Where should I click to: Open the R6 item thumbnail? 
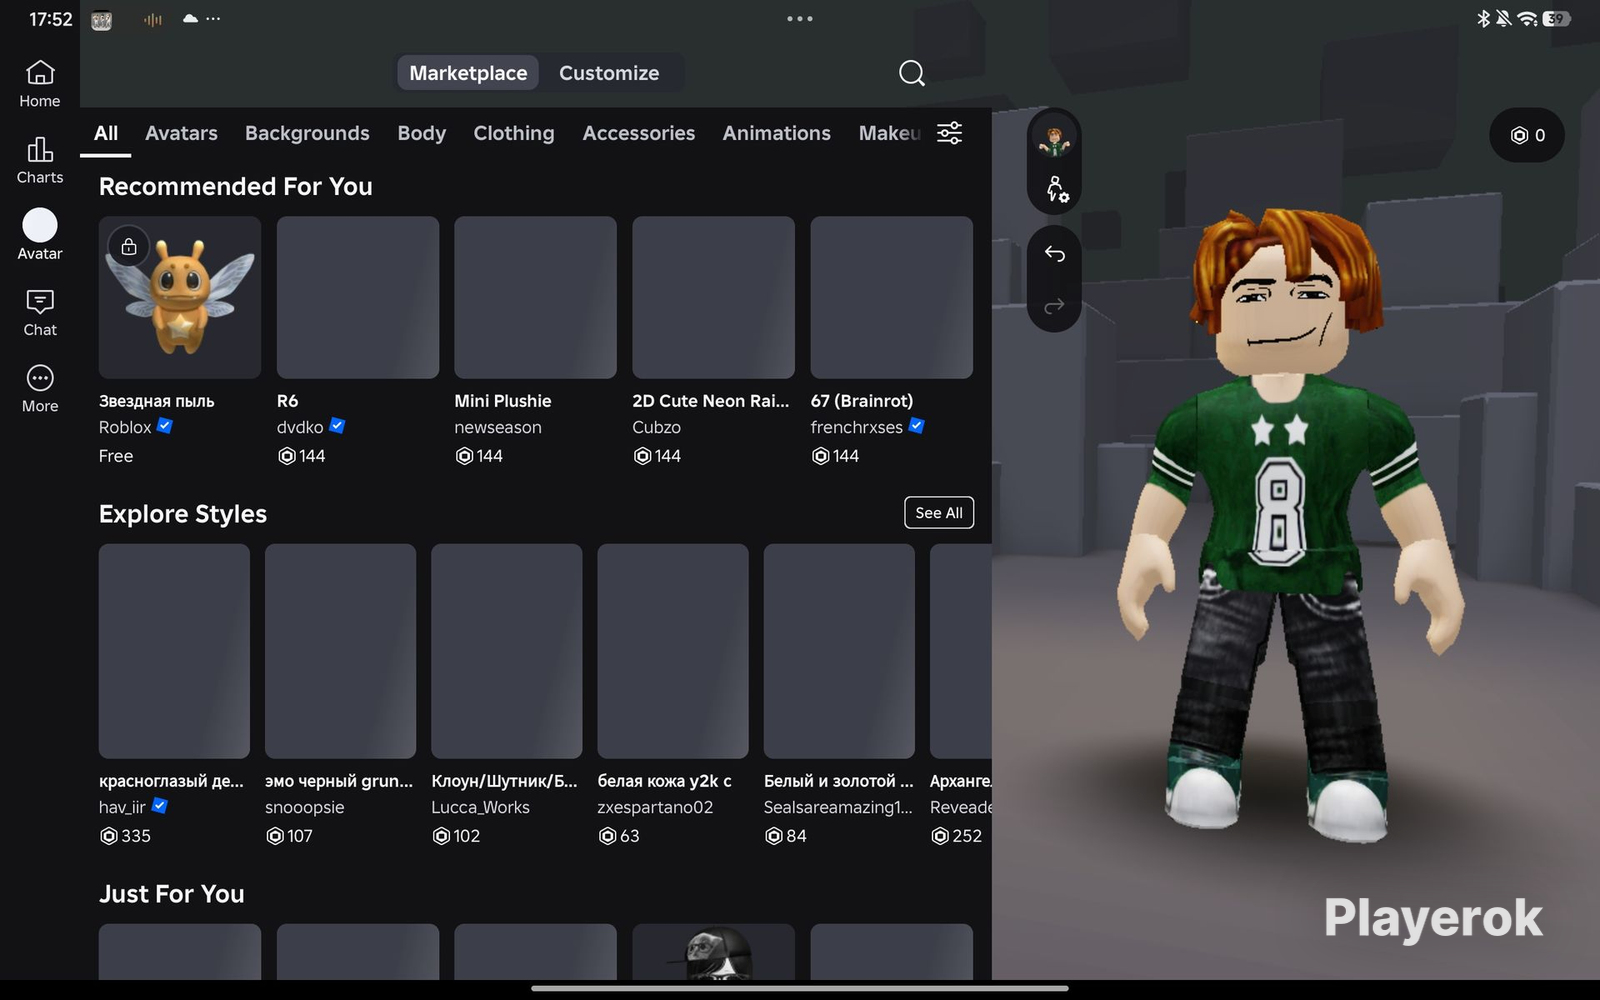pos(358,298)
